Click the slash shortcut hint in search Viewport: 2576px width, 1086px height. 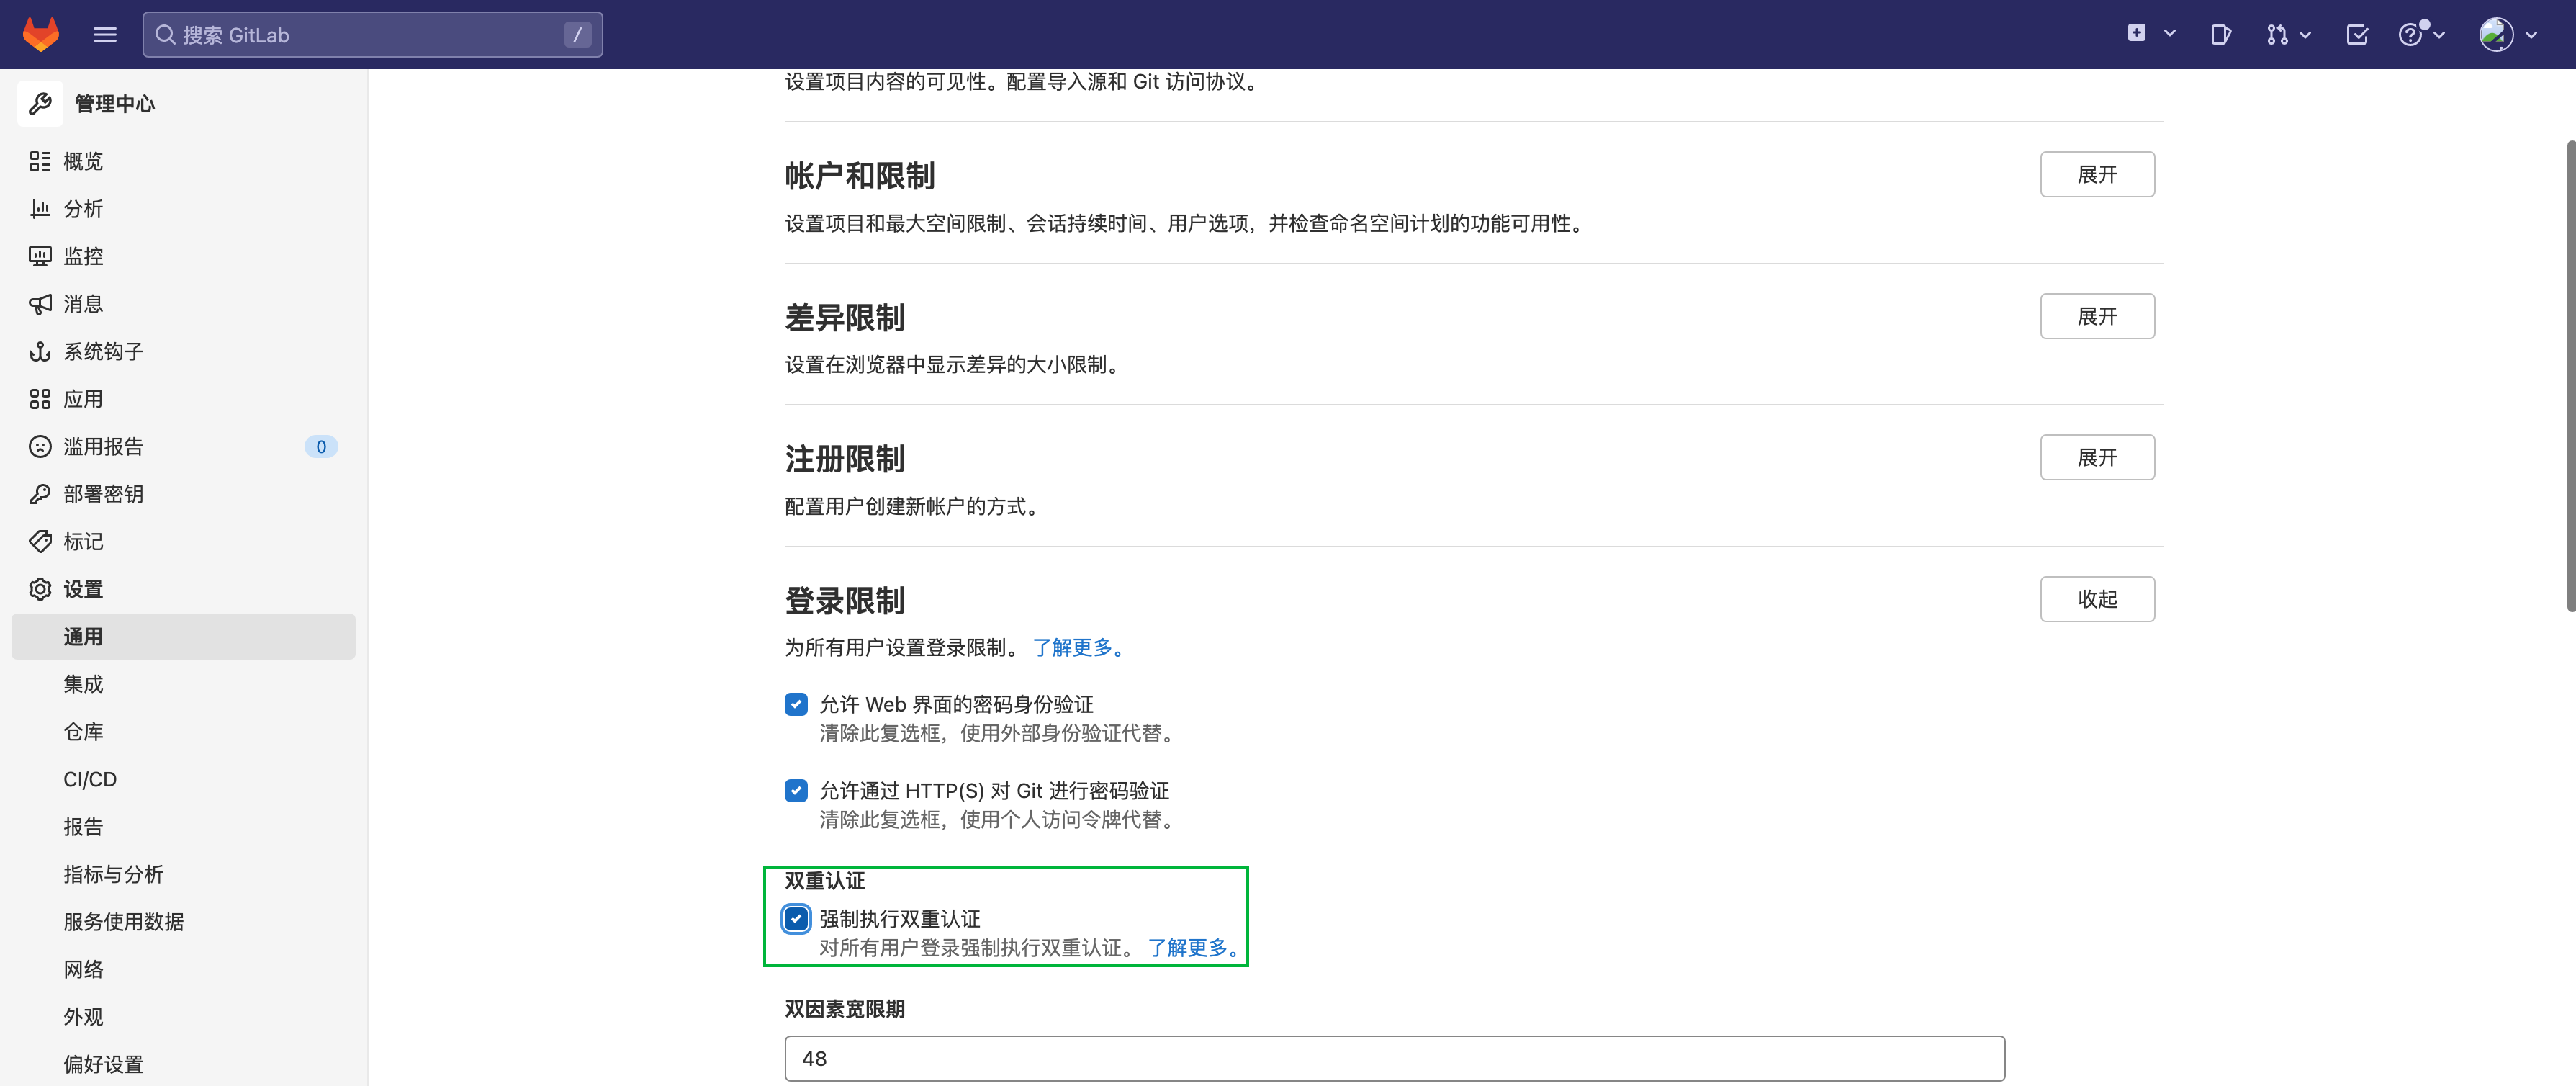[x=577, y=35]
